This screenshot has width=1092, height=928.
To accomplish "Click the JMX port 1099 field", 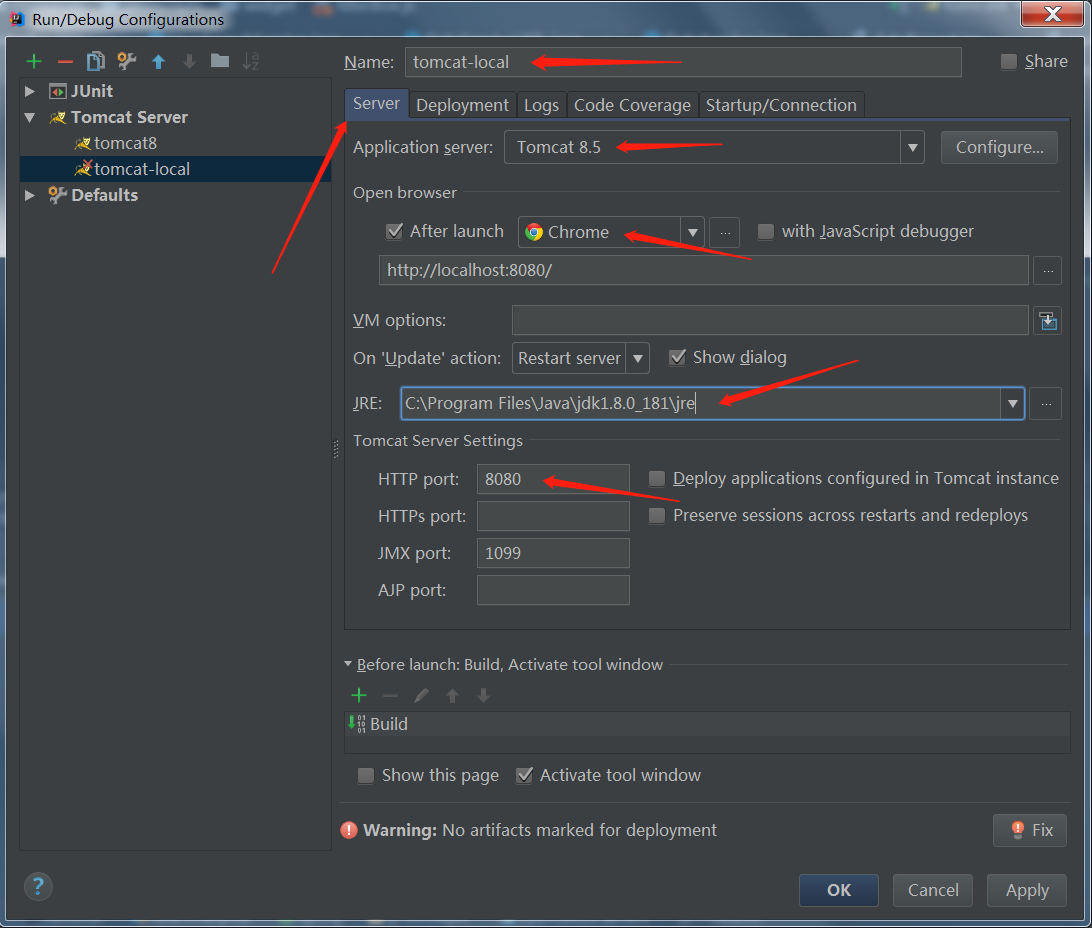I will (553, 553).
